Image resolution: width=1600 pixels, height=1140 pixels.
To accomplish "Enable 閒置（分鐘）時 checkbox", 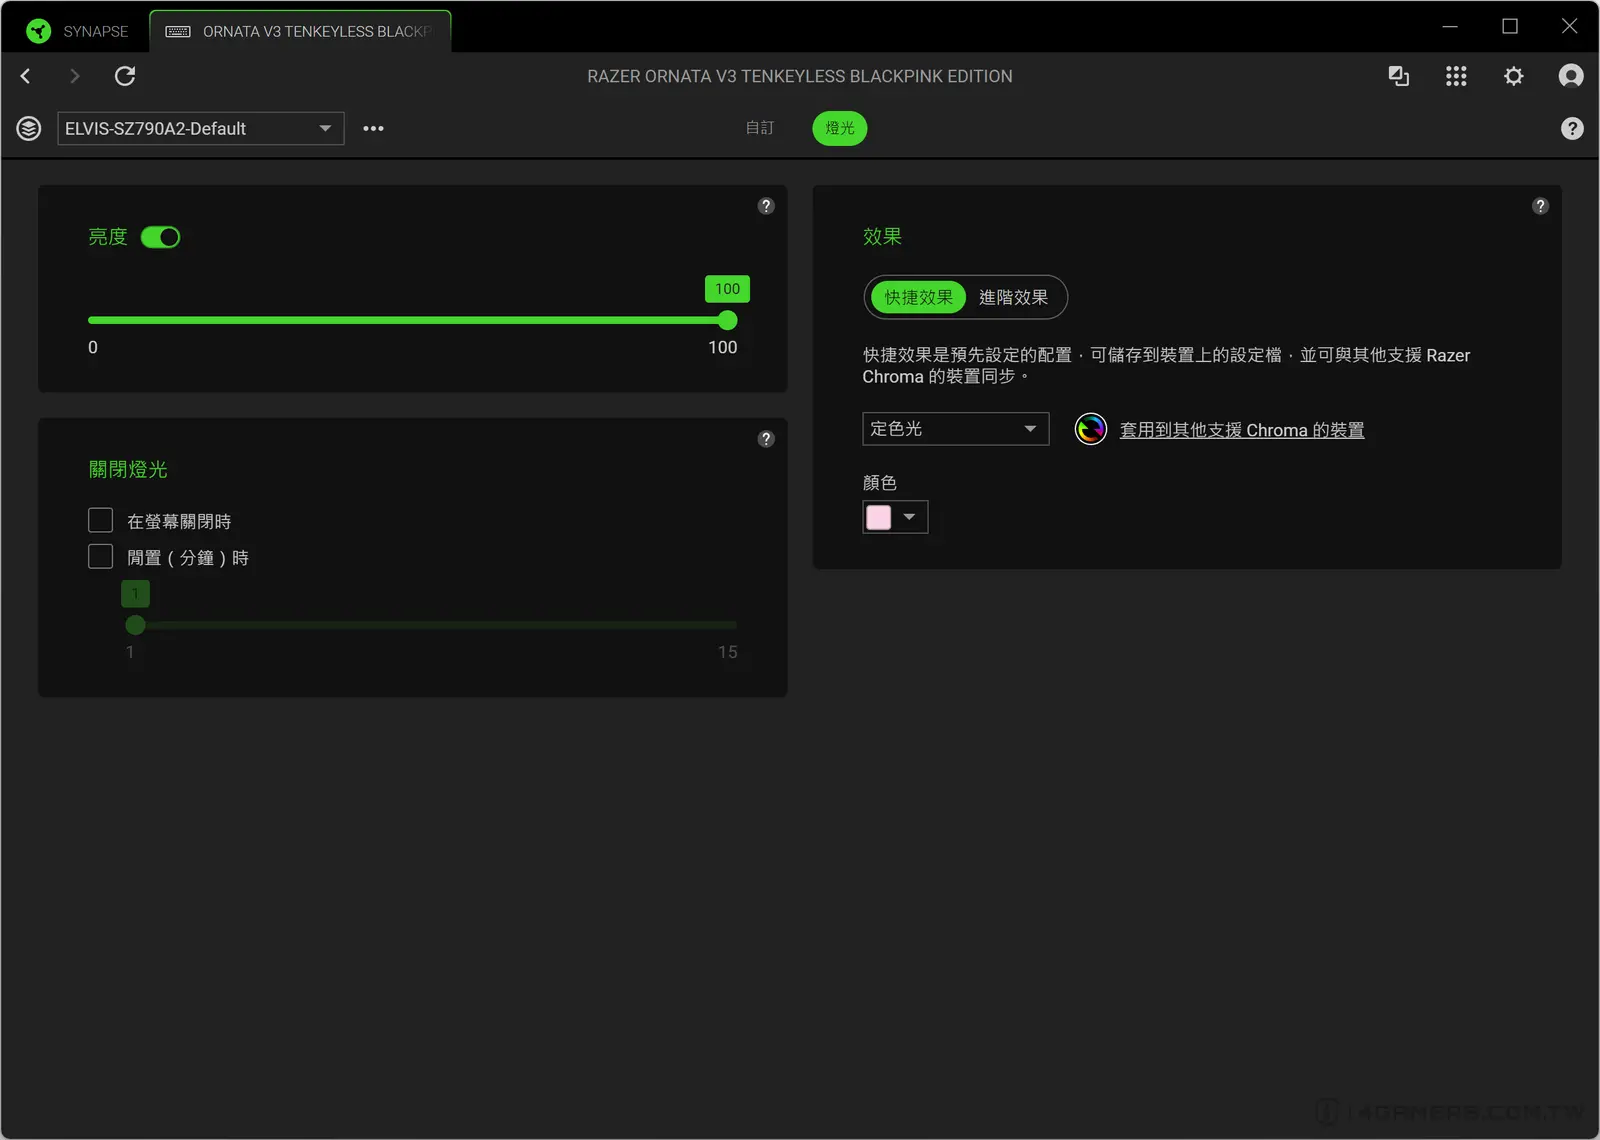I will point(100,556).
